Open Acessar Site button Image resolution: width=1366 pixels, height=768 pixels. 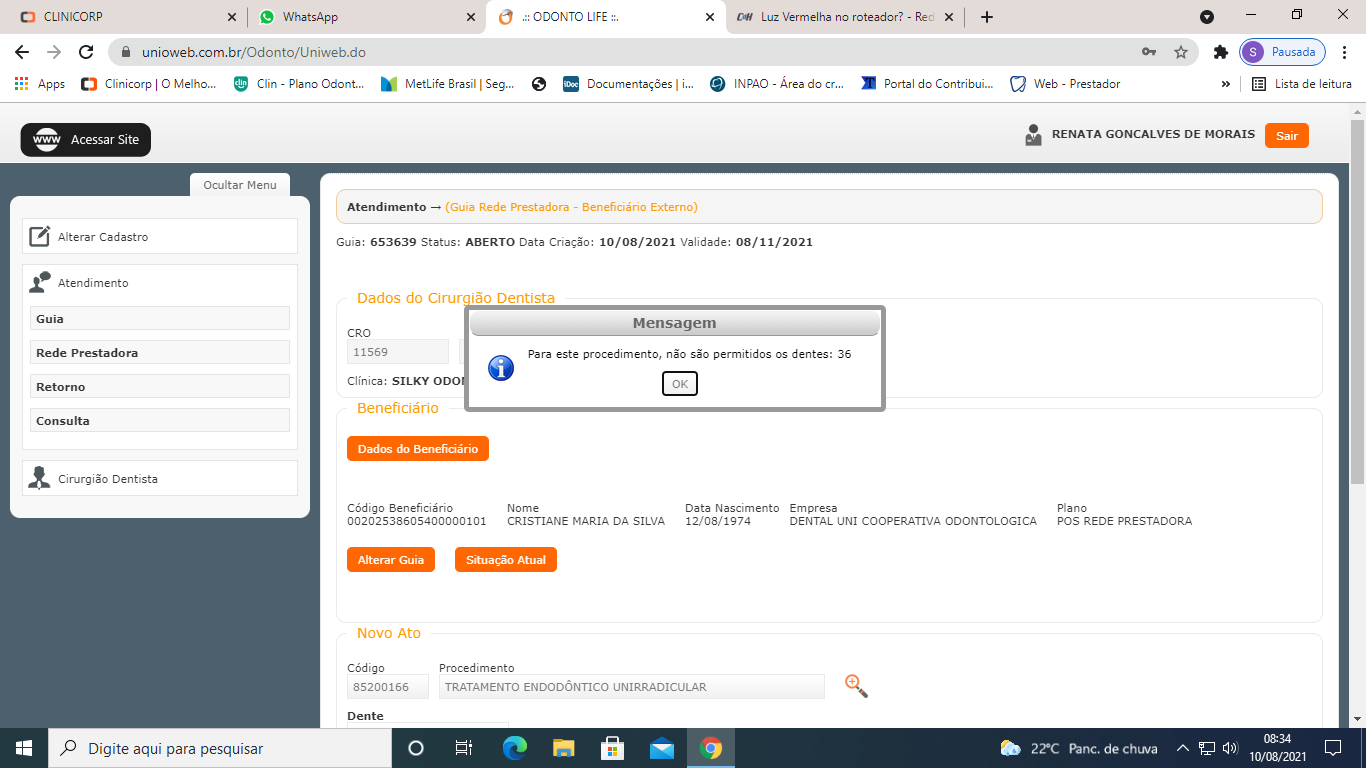coord(86,140)
